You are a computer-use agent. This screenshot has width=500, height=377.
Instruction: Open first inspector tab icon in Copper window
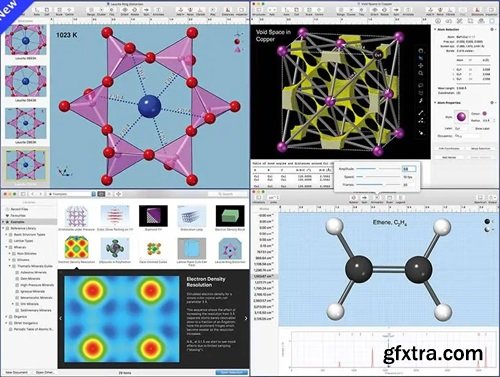point(438,21)
